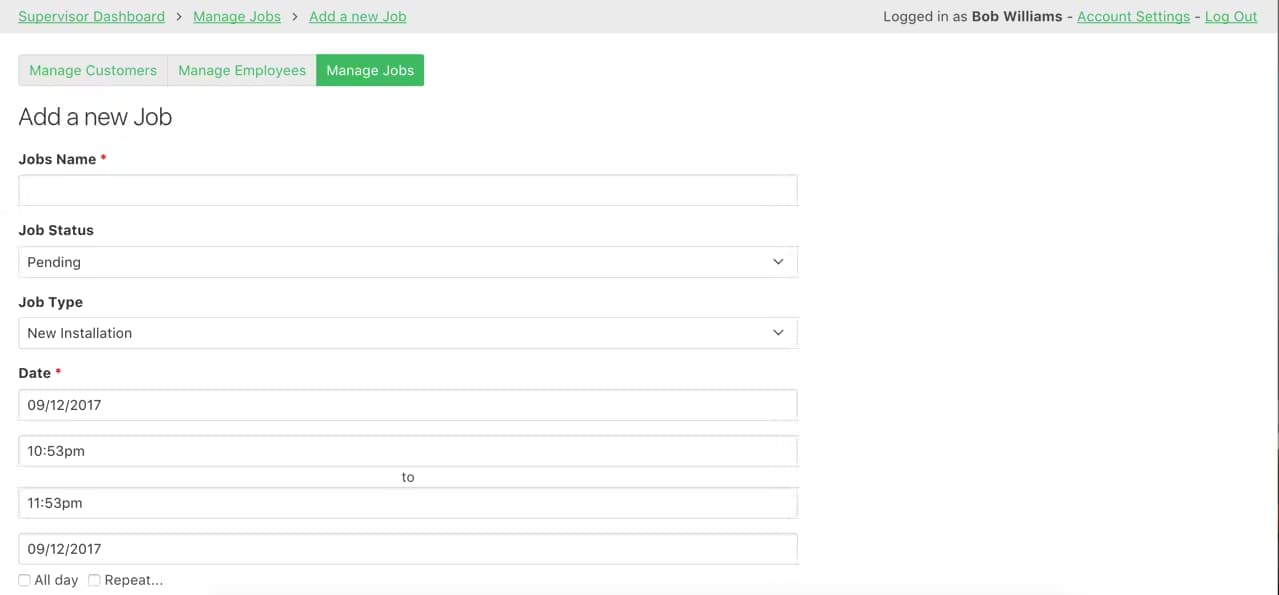The image size is (1279, 595).
Task: Enable the All day checkbox
Action: [25, 580]
